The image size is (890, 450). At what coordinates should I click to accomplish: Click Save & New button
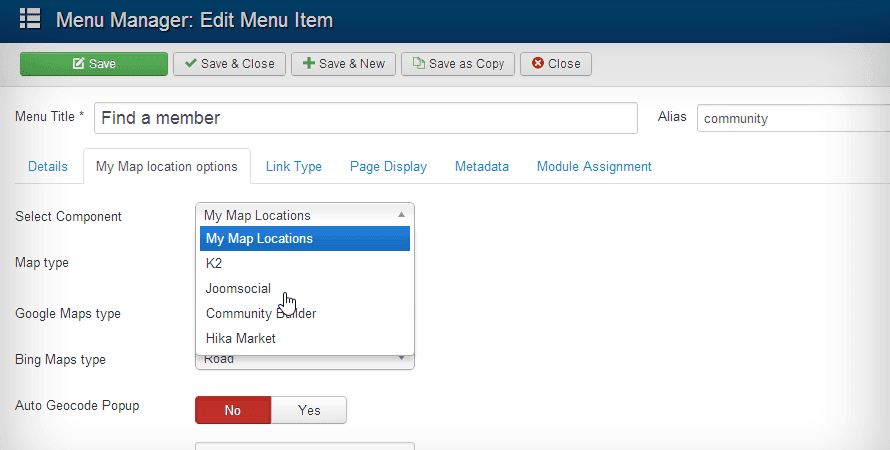tap(344, 64)
